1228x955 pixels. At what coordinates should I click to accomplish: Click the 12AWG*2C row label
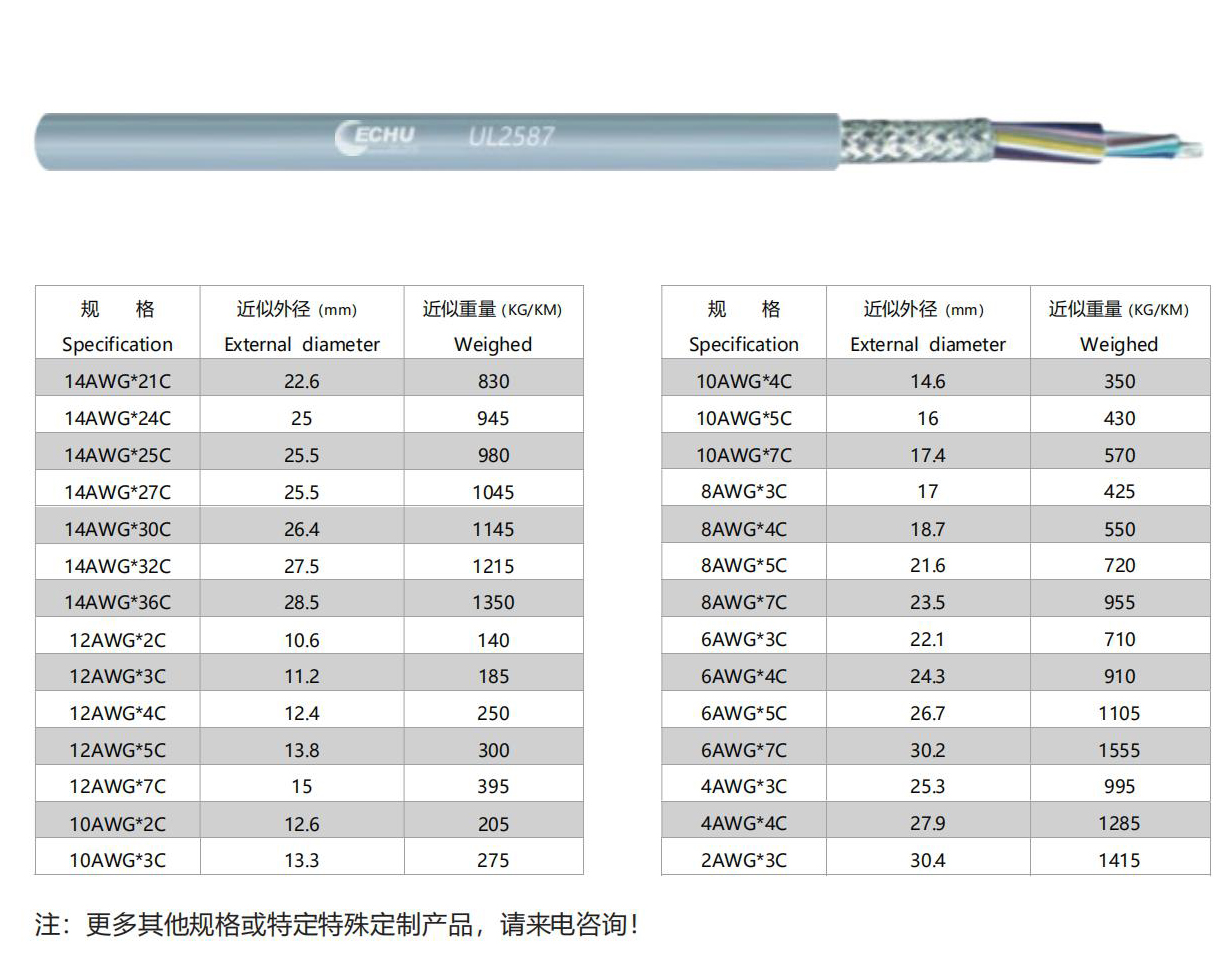[x=118, y=640]
